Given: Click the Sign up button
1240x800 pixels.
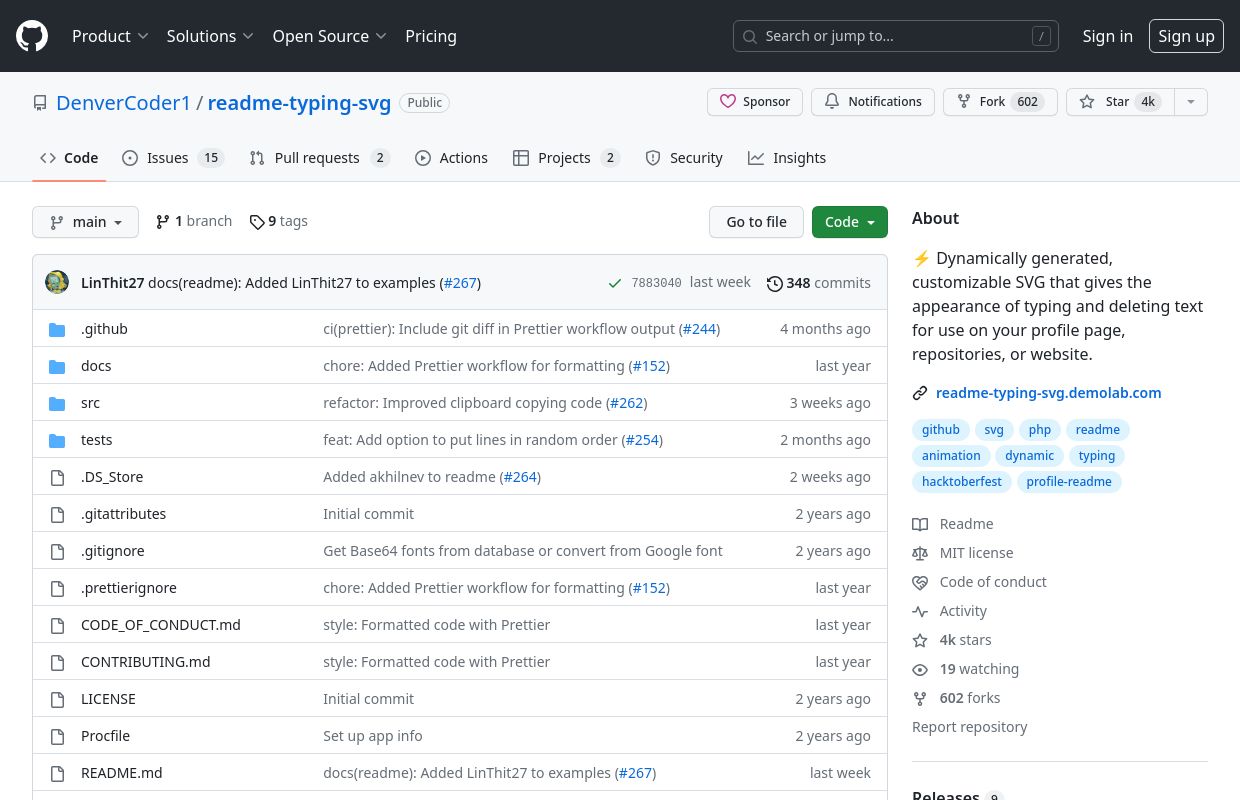Looking at the screenshot, I should point(1186,36).
